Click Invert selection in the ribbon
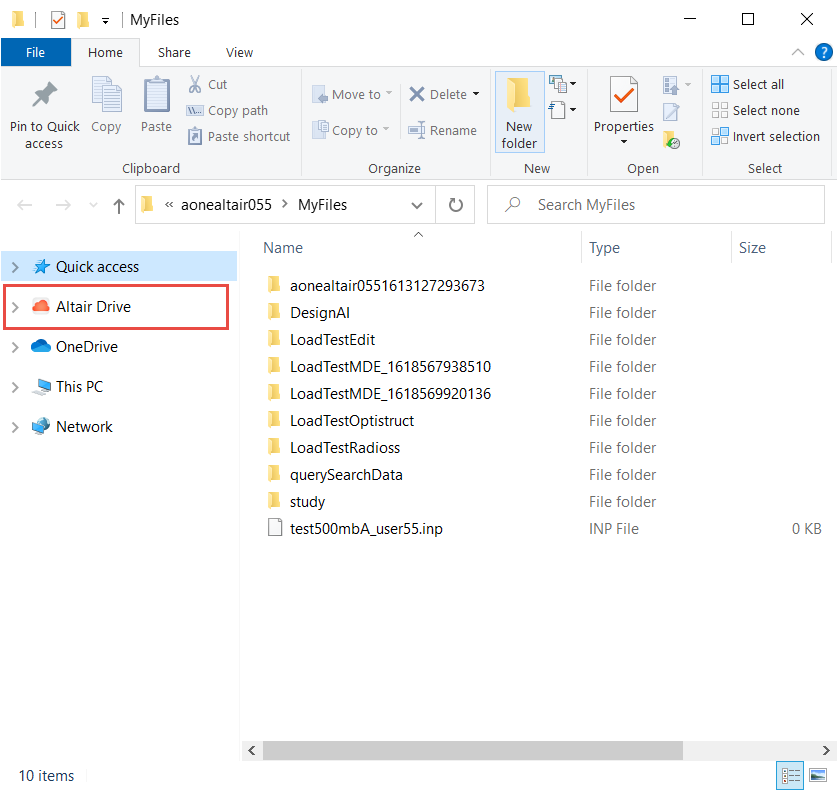This screenshot has width=838, height=791. click(765, 136)
